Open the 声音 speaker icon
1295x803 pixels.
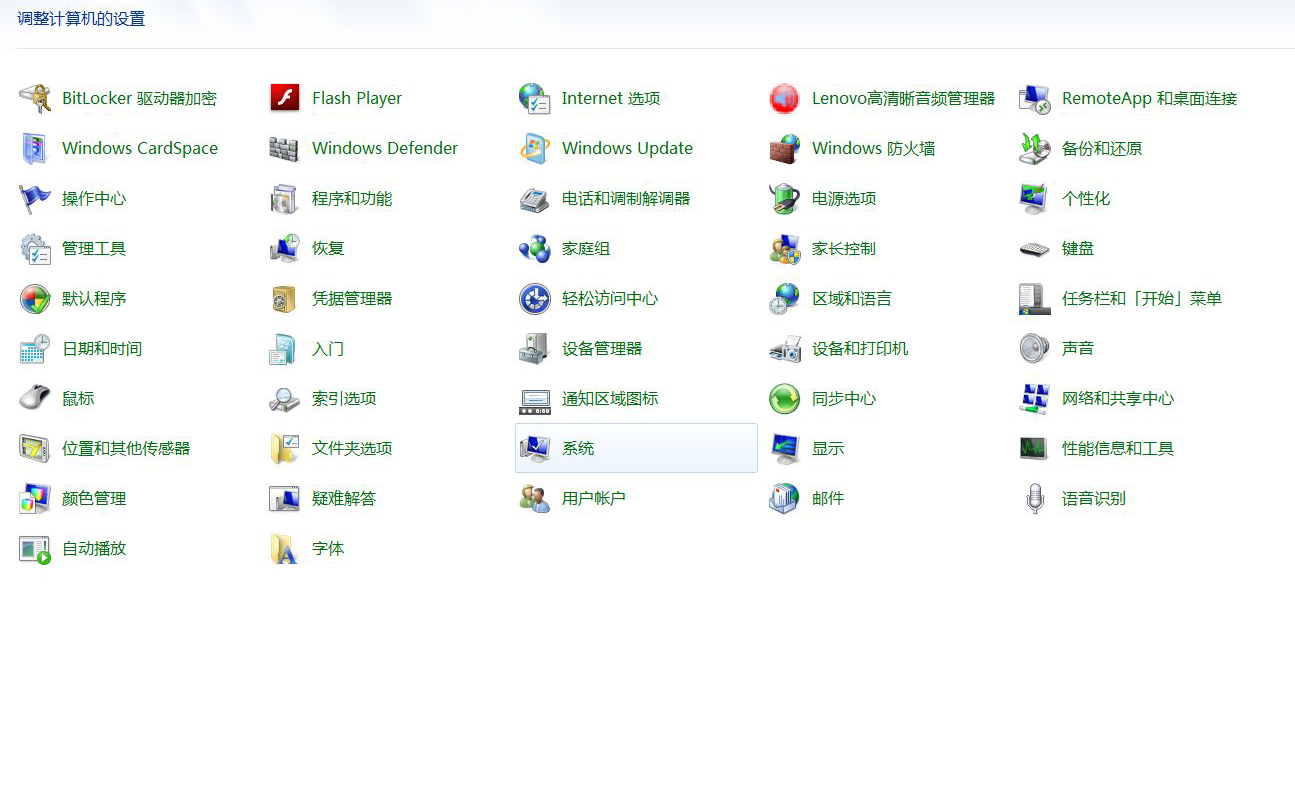point(1035,348)
